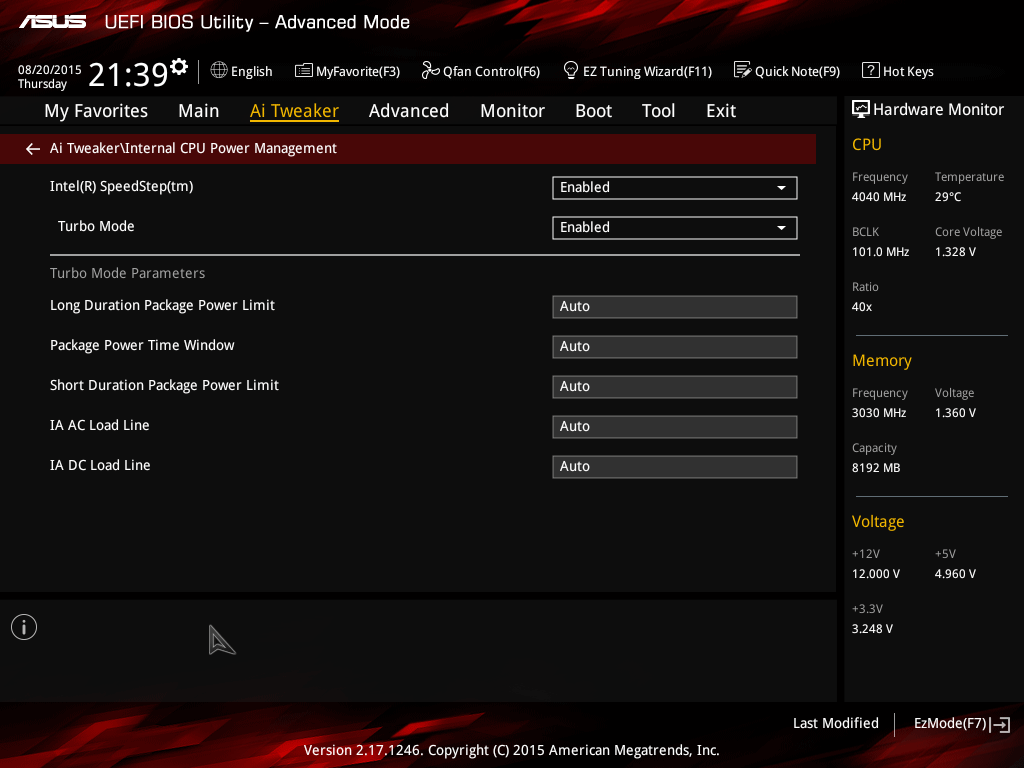Click the MyFavorite list icon
Image resolution: width=1024 pixels, height=768 pixels.
304,71
